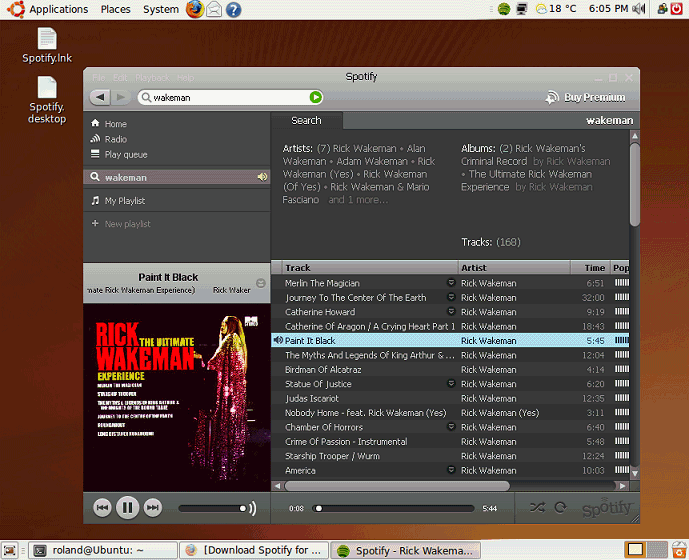Select the Search tab
Viewport: 689px width, 560px height.
(x=306, y=121)
